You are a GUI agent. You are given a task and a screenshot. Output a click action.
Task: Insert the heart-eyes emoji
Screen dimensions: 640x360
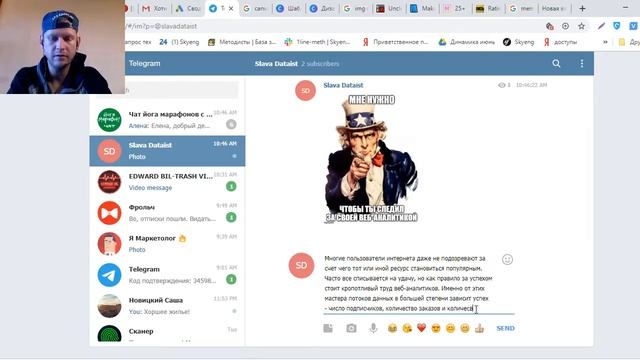(x=436, y=328)
